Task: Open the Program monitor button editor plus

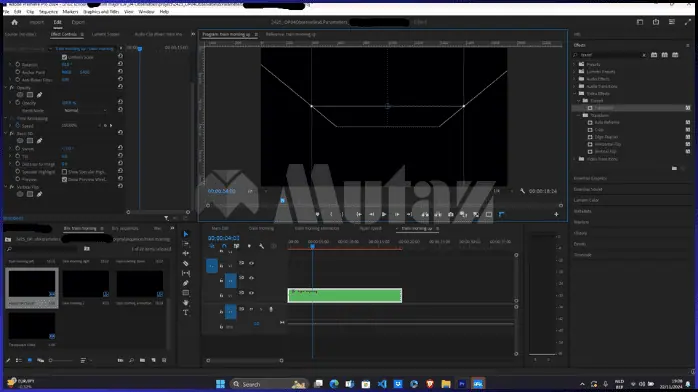Action: [556, 214]
